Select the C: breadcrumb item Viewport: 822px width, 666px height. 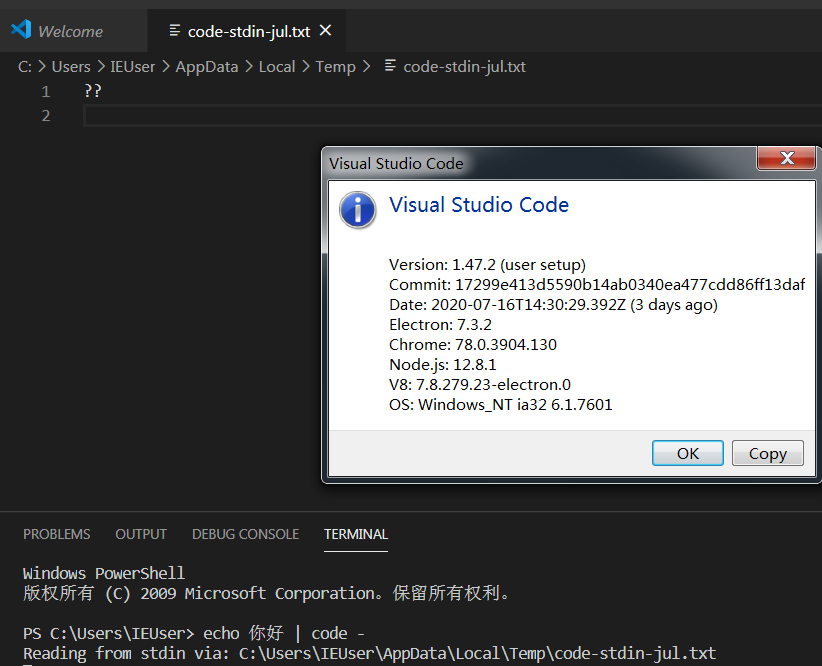(x=24, y=67)
